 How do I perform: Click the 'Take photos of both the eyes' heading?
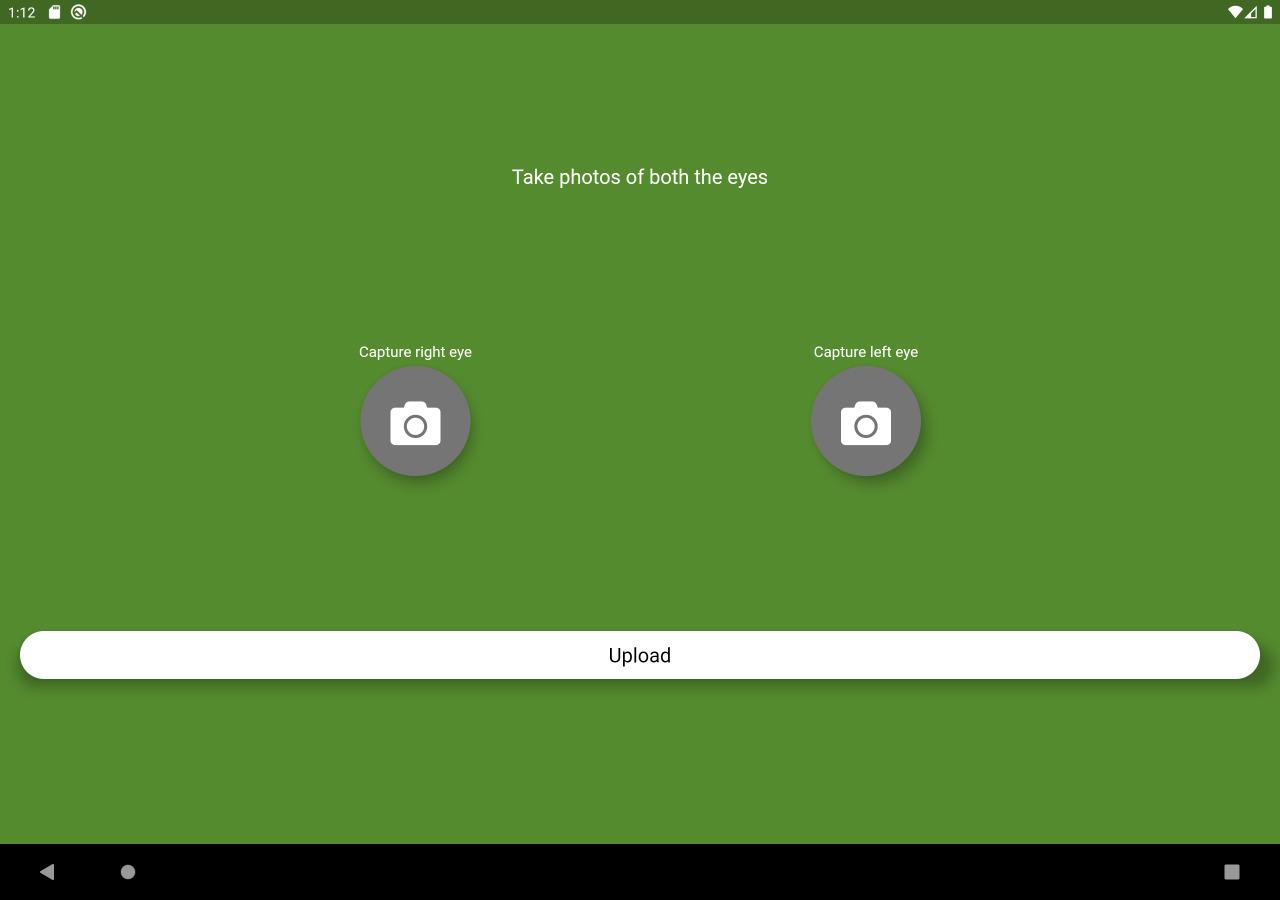[x=640, y=177]
